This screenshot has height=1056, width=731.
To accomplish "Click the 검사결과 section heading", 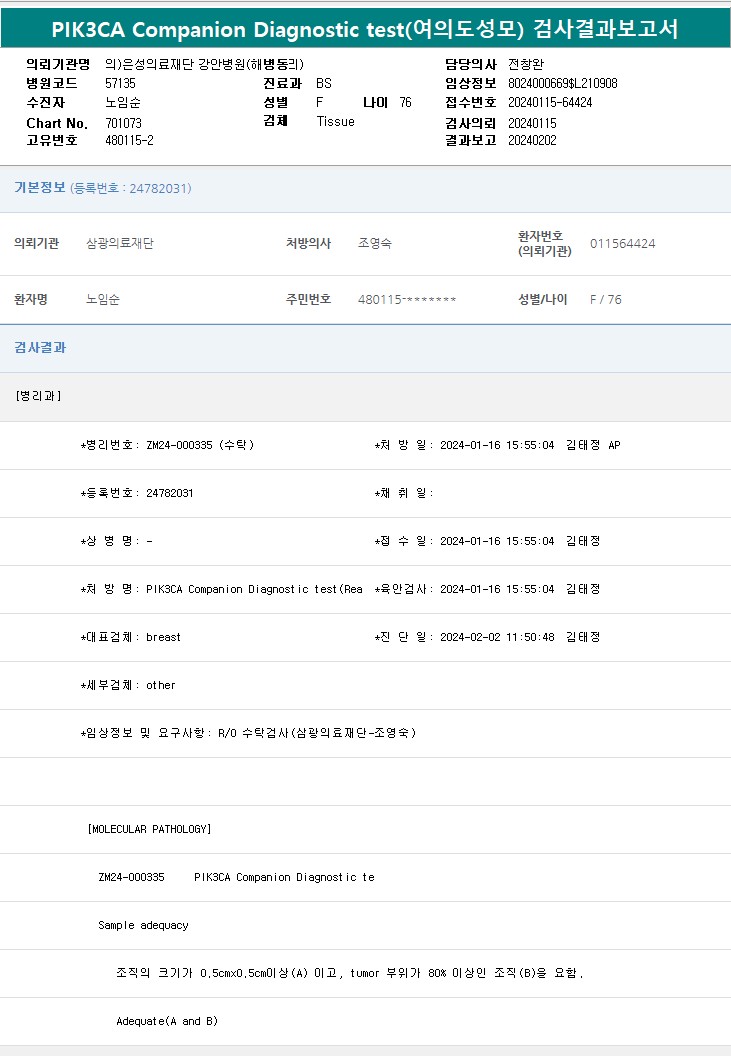I will click(40, 348).
